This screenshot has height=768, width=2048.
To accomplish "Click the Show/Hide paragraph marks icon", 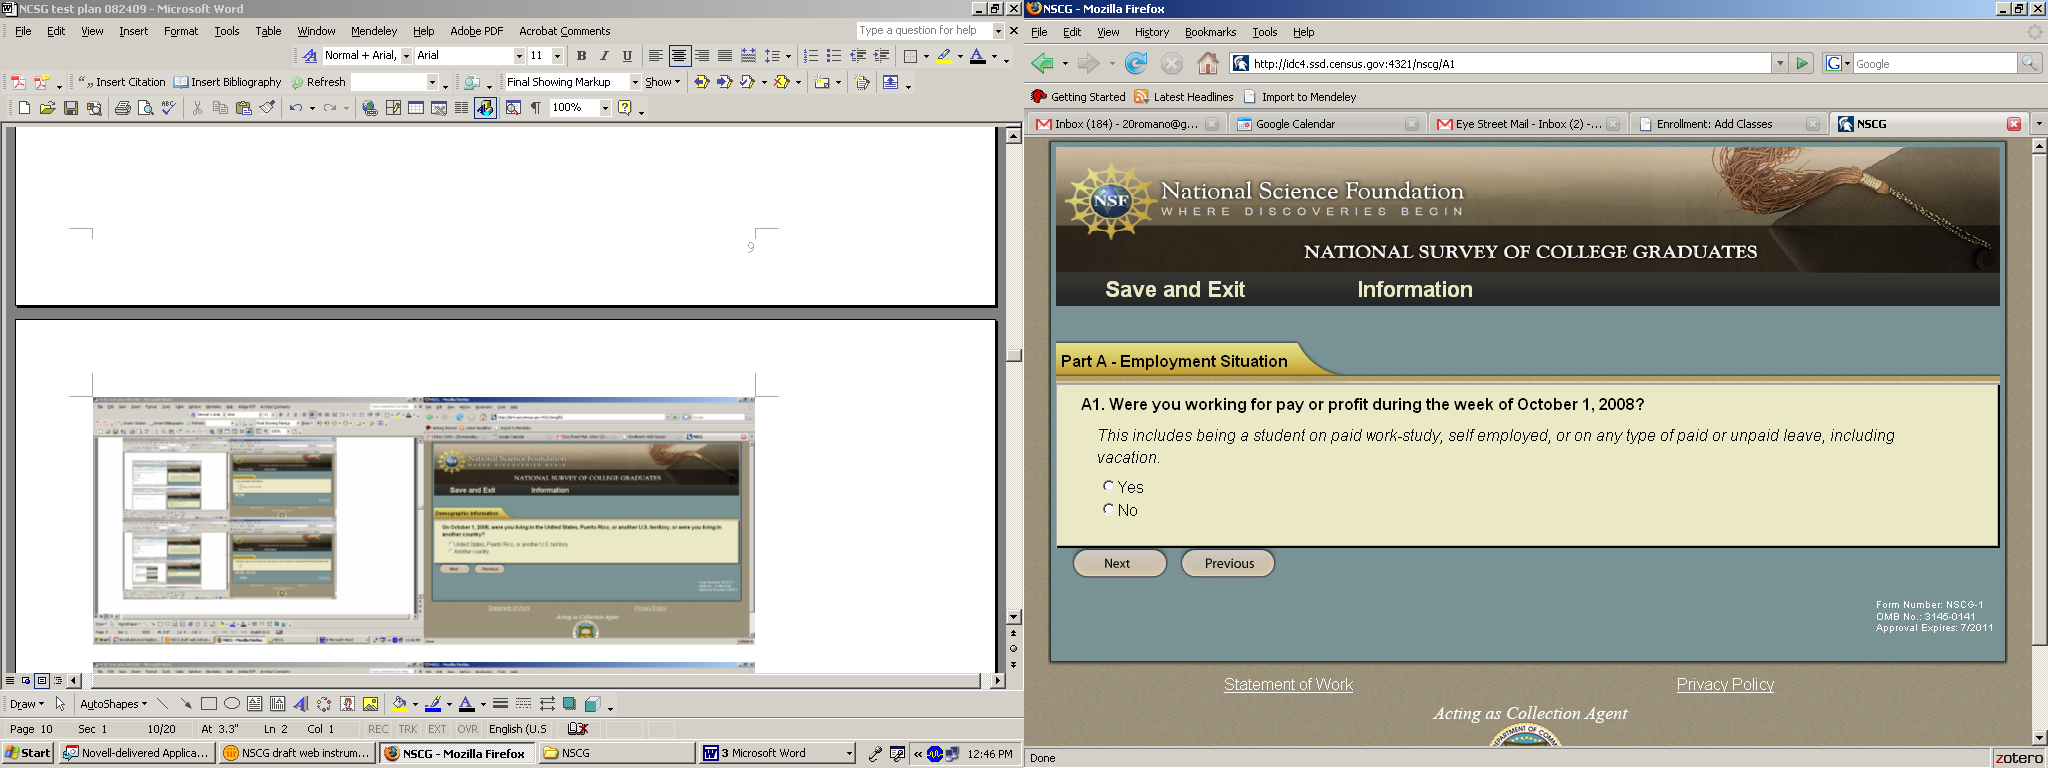I will click(536, 108).
